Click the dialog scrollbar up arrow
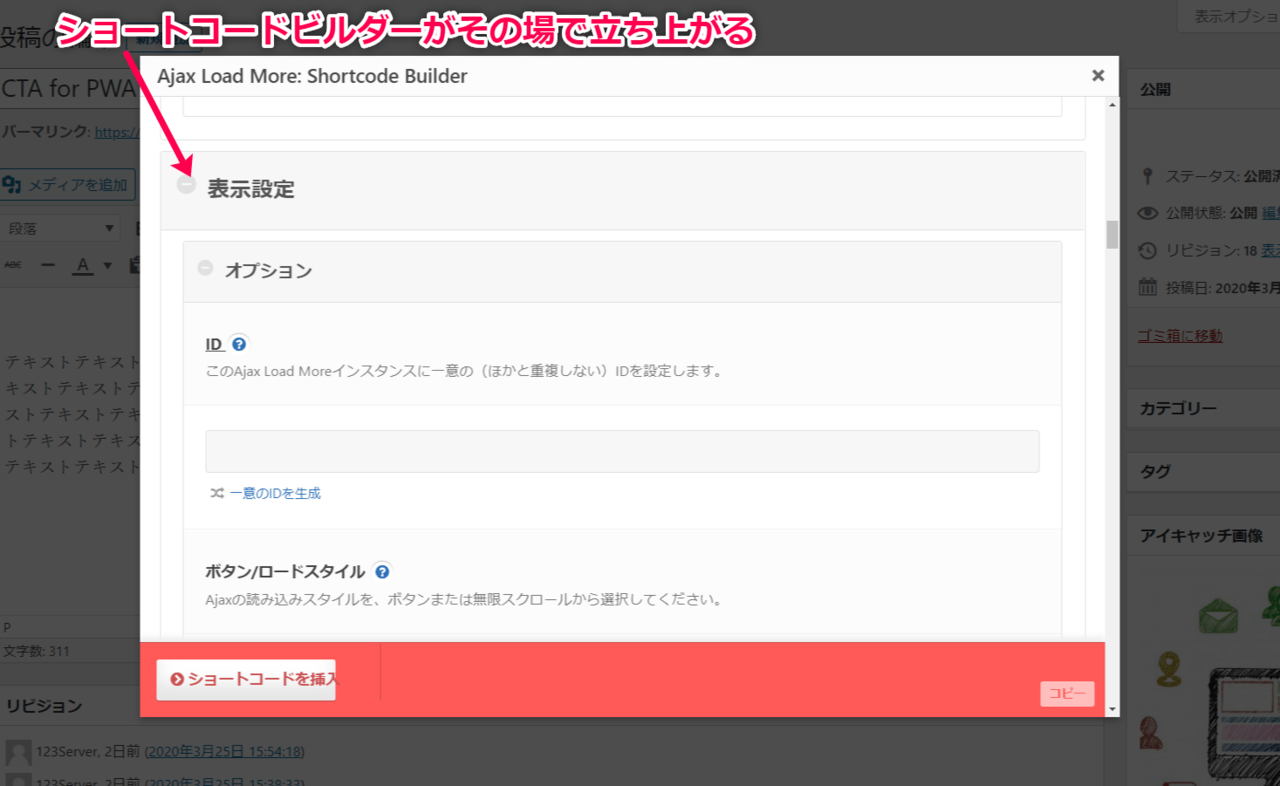Viewport: 1280px width, 786px height. (1112, 104)
